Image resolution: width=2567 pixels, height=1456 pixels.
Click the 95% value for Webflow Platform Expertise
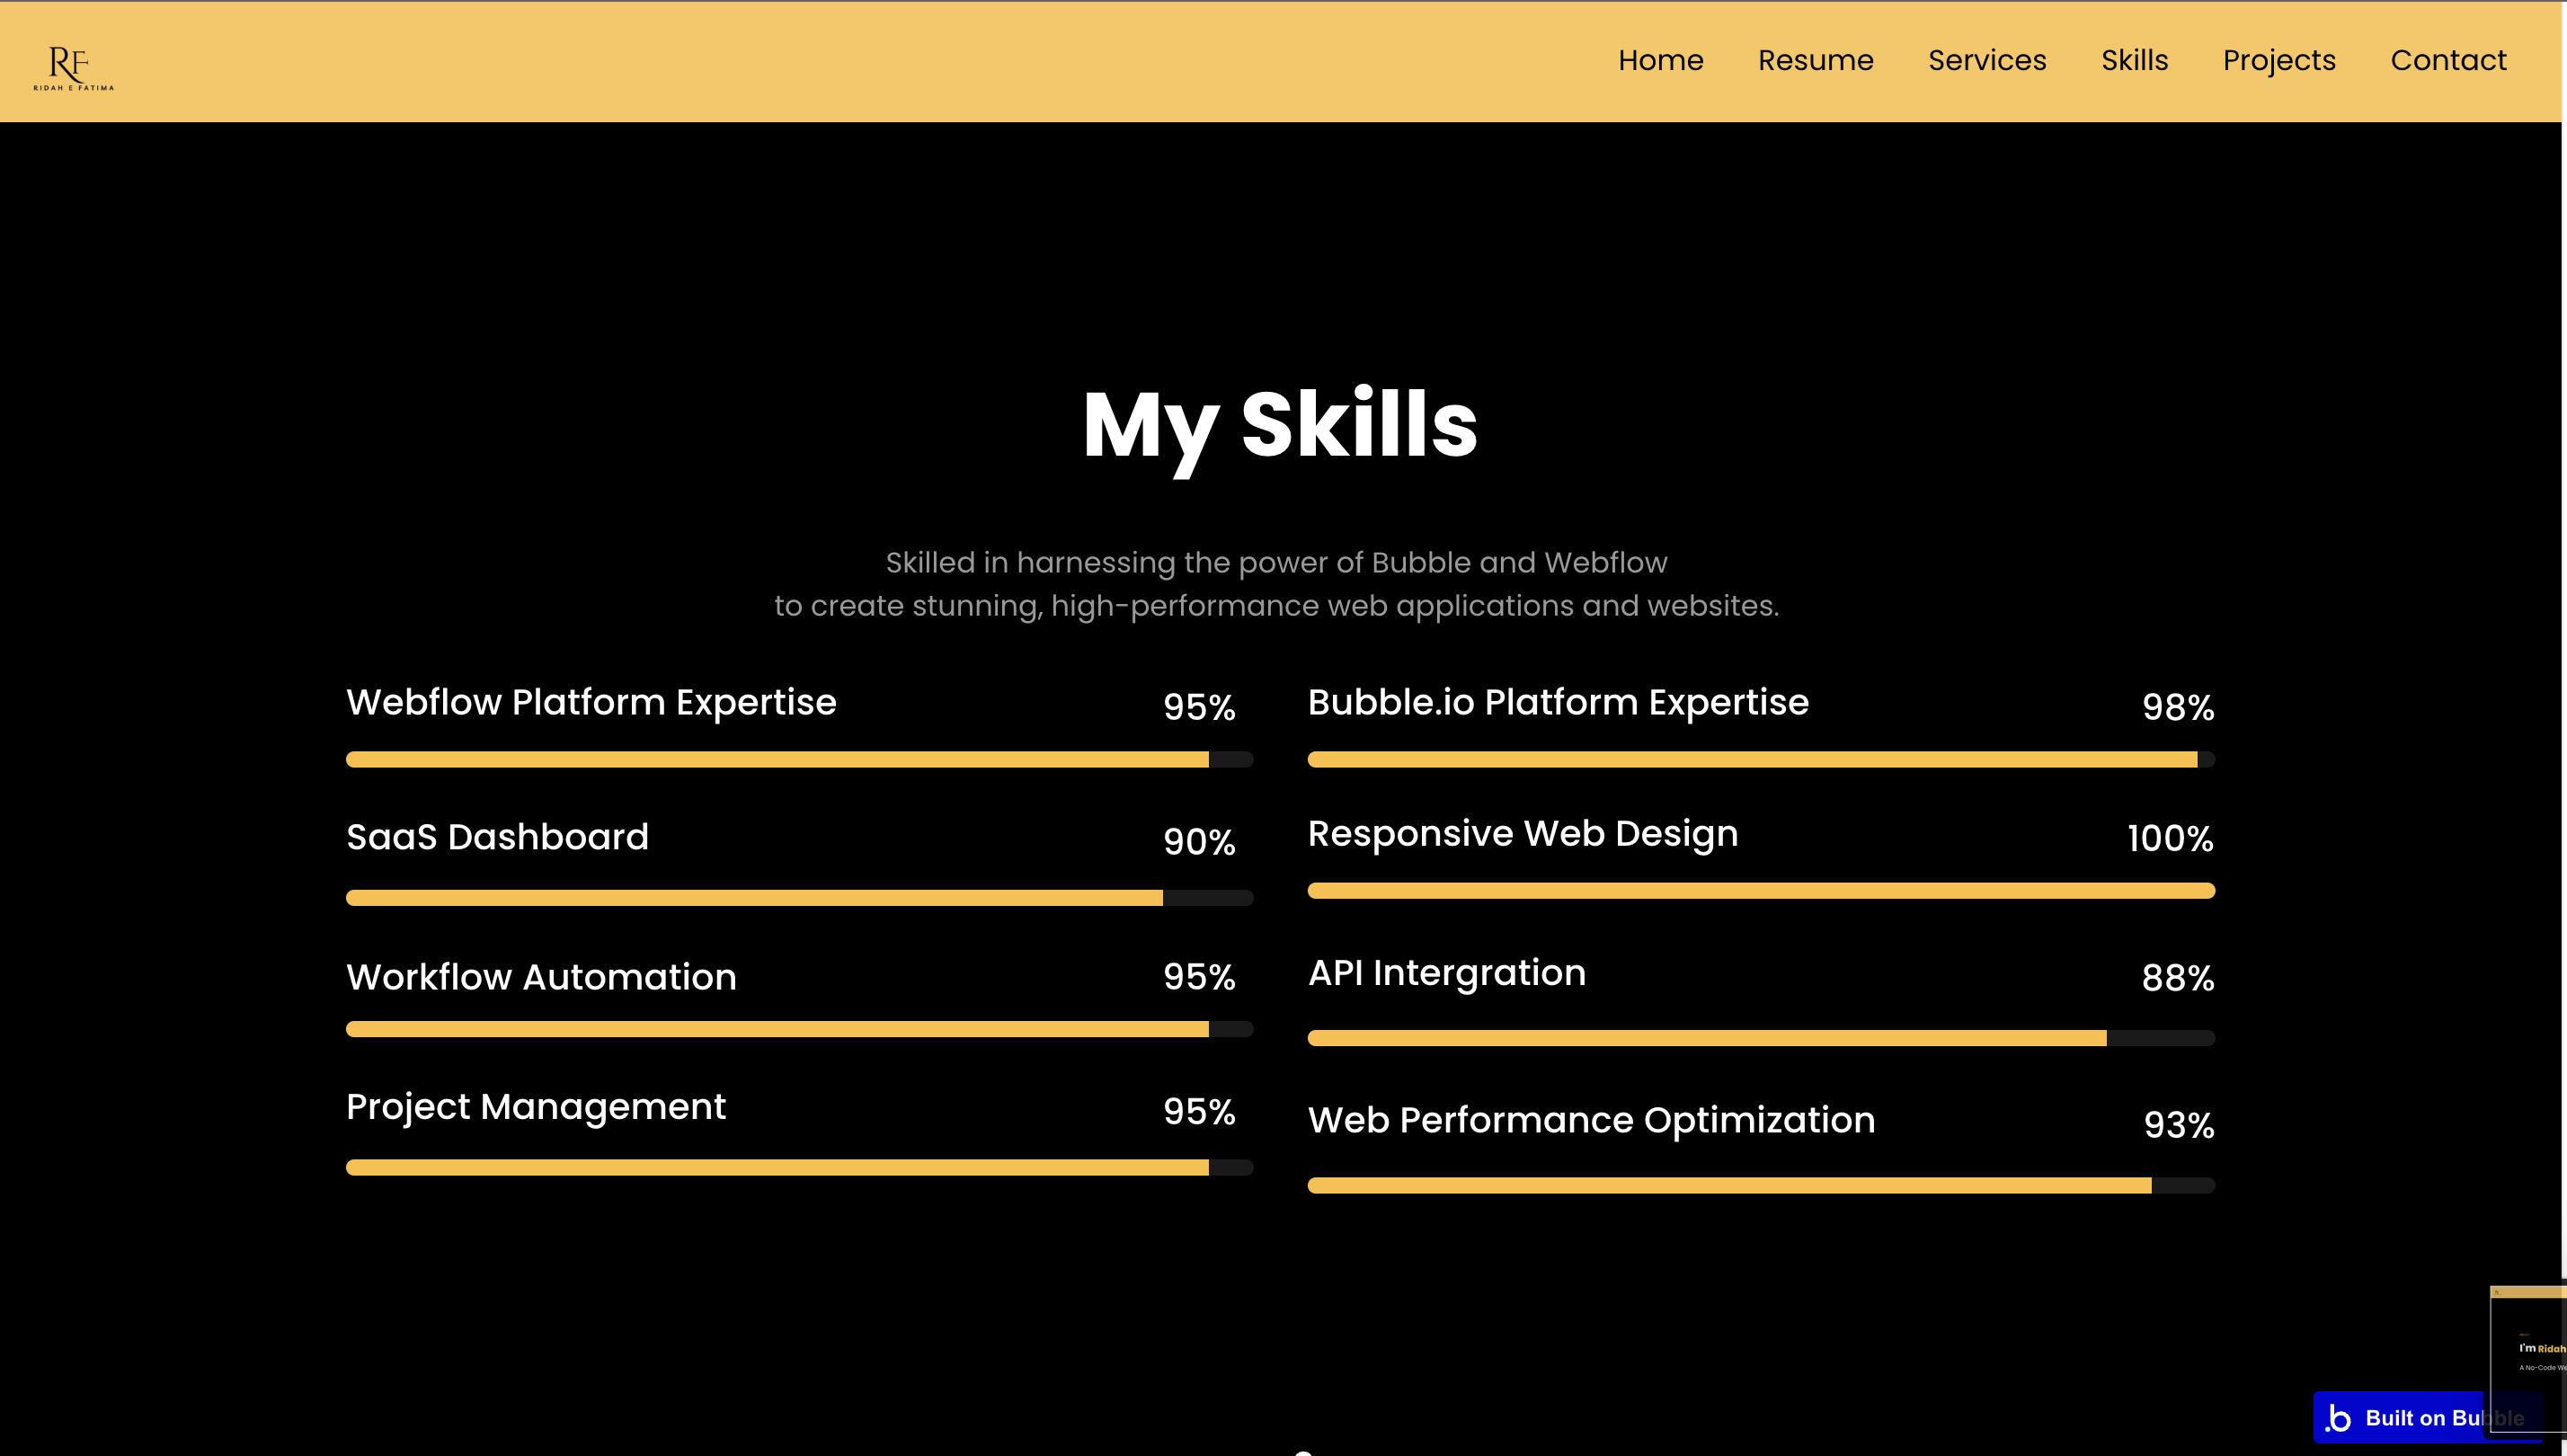pyautogui.click(x=1199, y=707)
